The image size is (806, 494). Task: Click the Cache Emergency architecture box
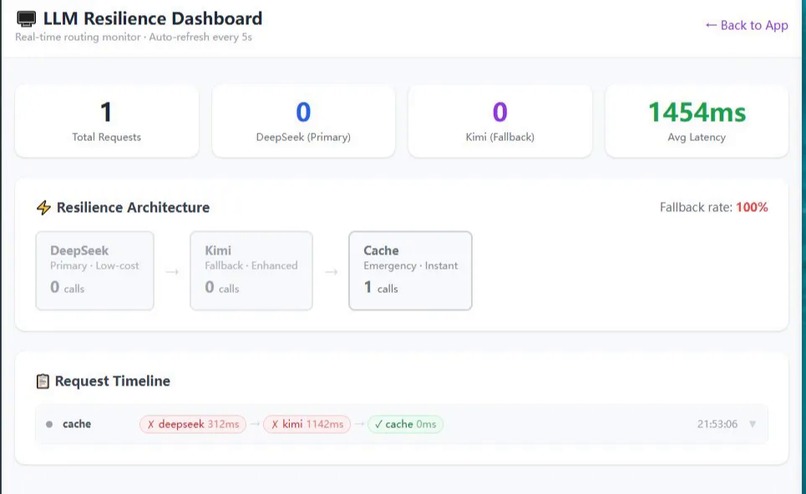point(410,271)
